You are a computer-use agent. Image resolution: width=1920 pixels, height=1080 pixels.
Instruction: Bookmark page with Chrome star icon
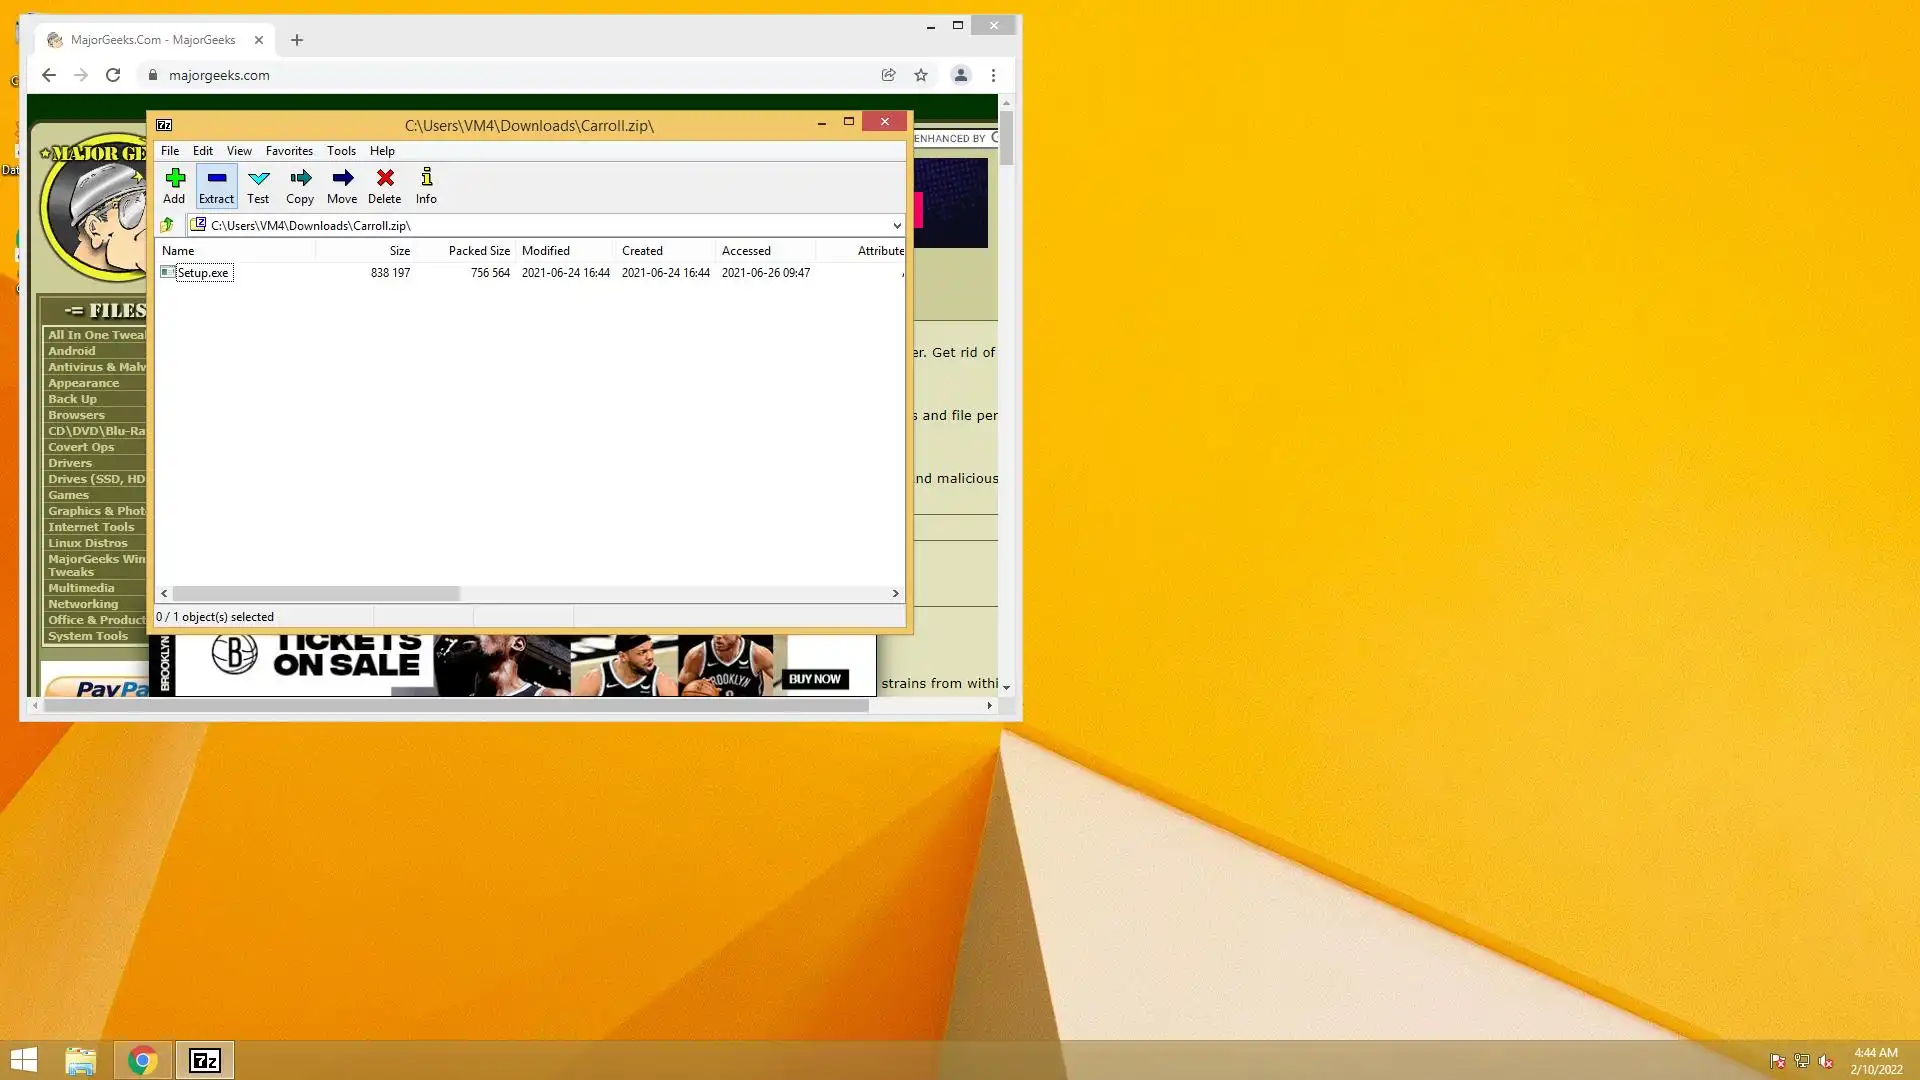click(x=921, y=75)
